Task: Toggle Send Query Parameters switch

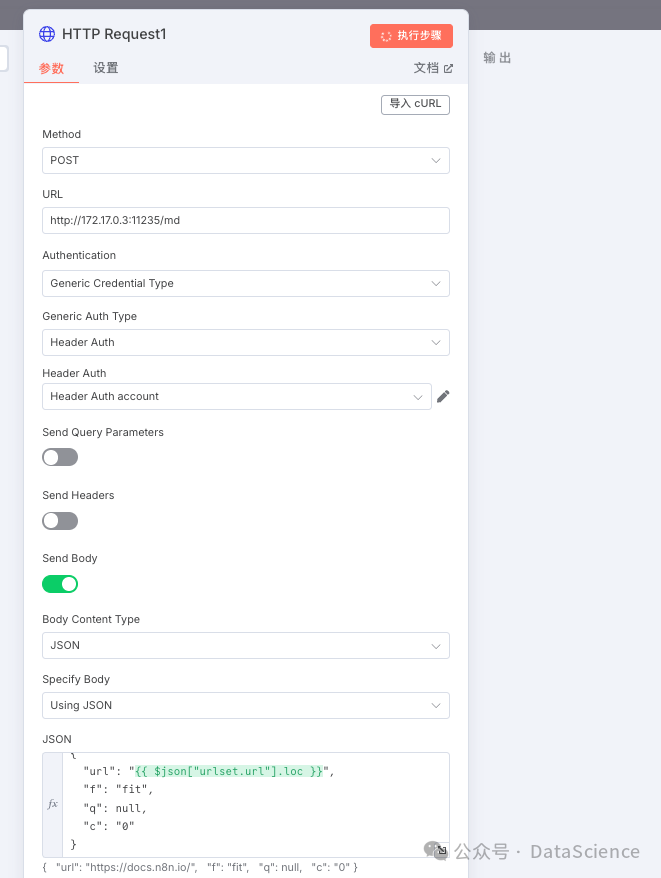Action: tap(60, 457)
